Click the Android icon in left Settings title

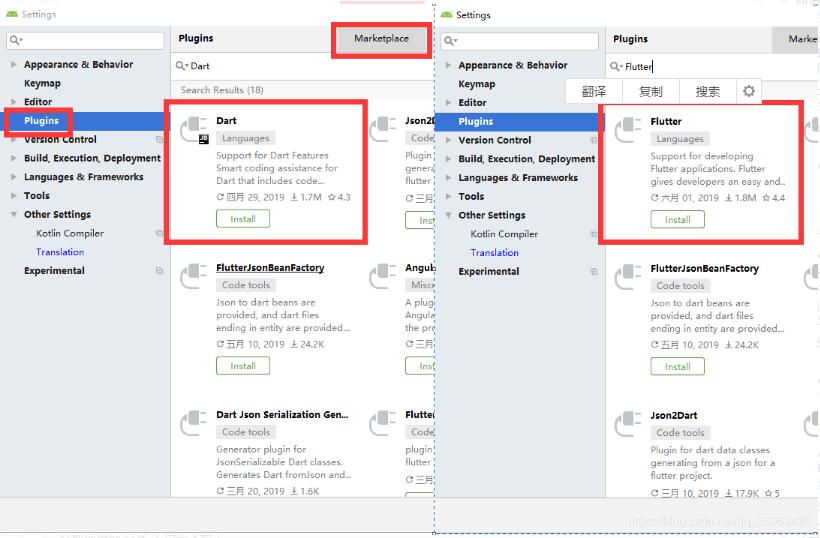12,14
